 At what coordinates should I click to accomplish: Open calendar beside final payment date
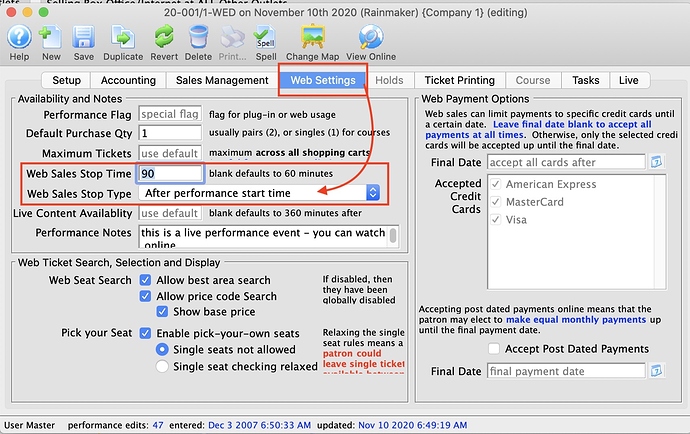click(656, 371)
